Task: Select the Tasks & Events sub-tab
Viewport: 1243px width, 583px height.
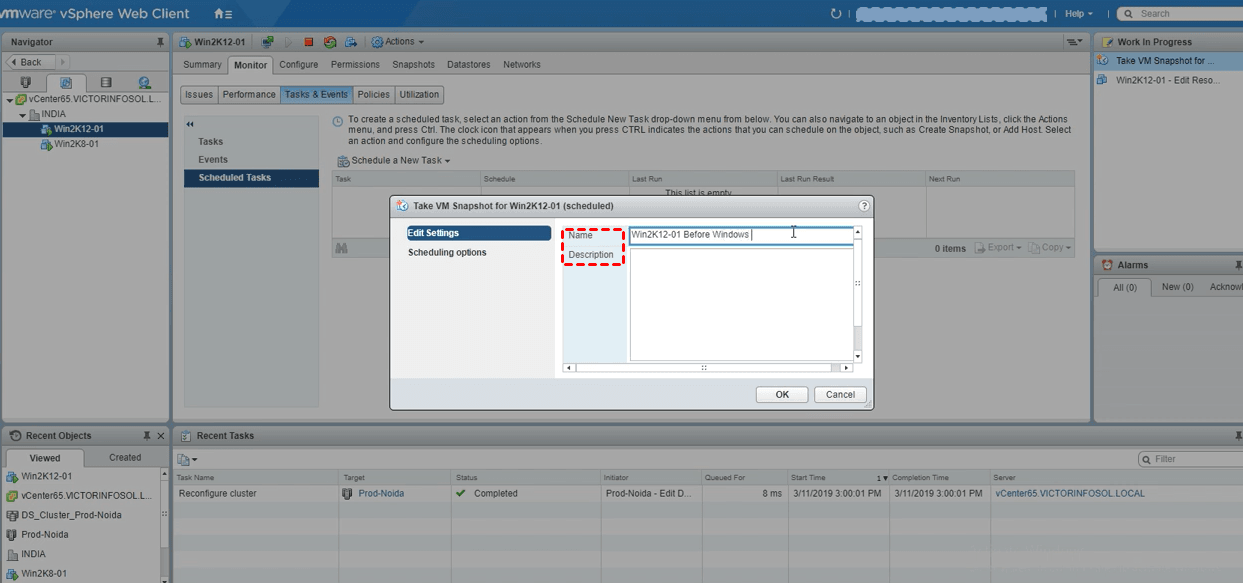Action: [x=316, y=95]
